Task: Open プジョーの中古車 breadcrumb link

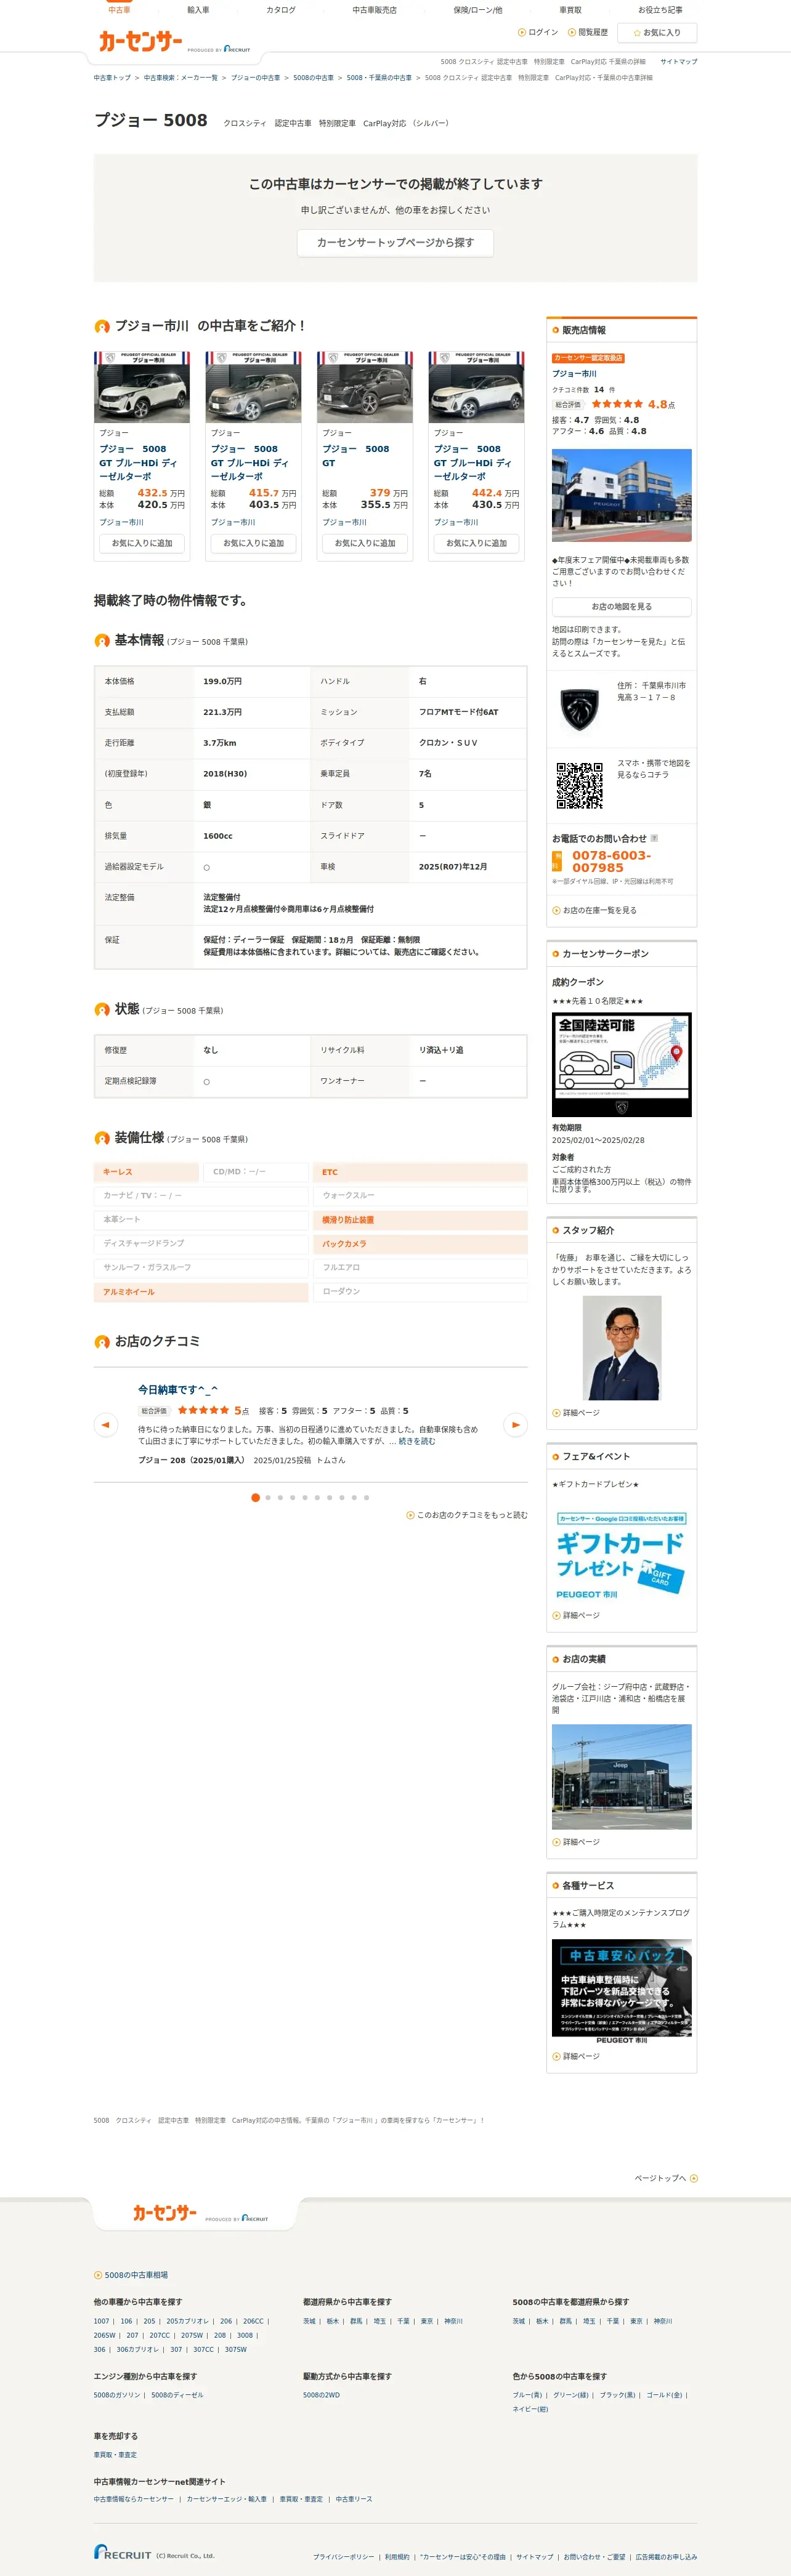Action: tap(255, 78)
